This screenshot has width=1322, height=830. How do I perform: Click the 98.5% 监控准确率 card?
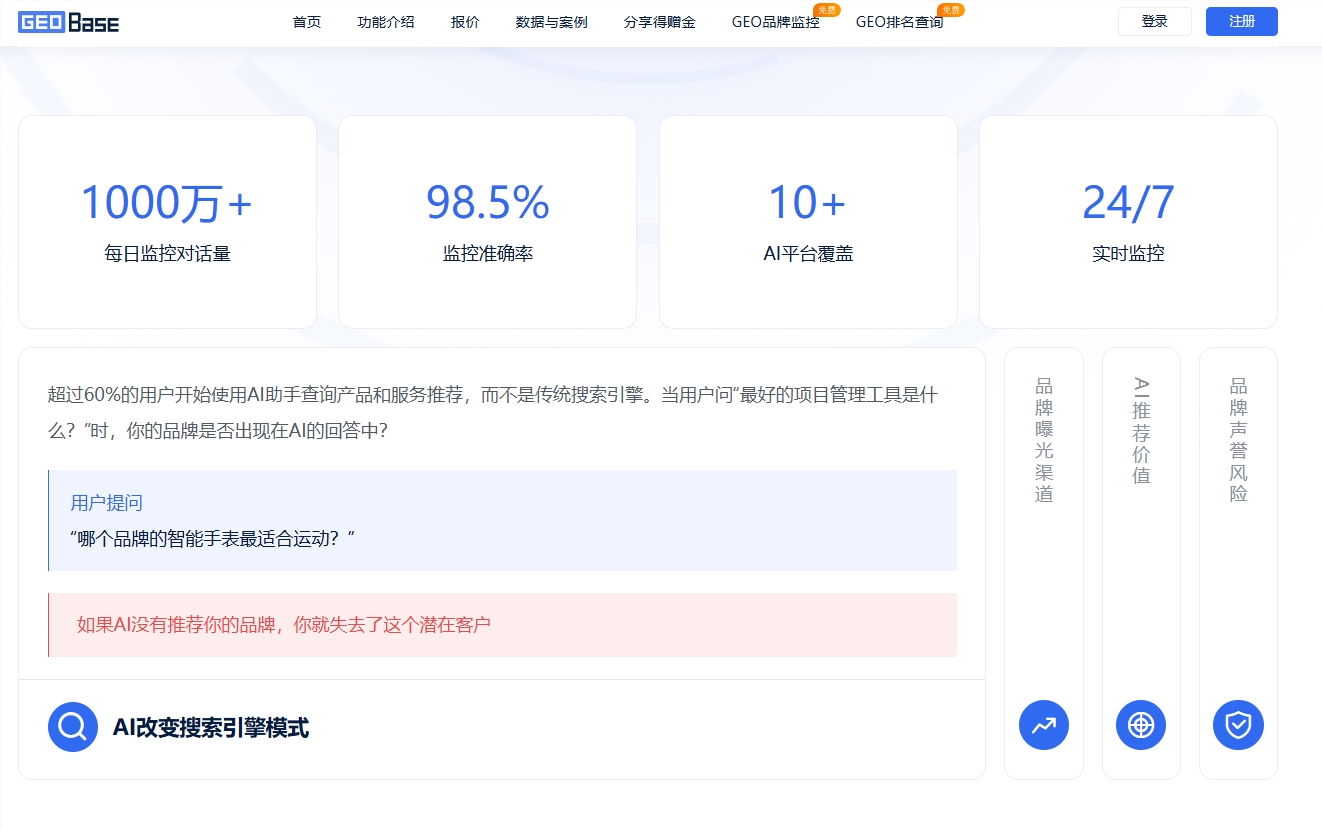[x=487, y=221]
